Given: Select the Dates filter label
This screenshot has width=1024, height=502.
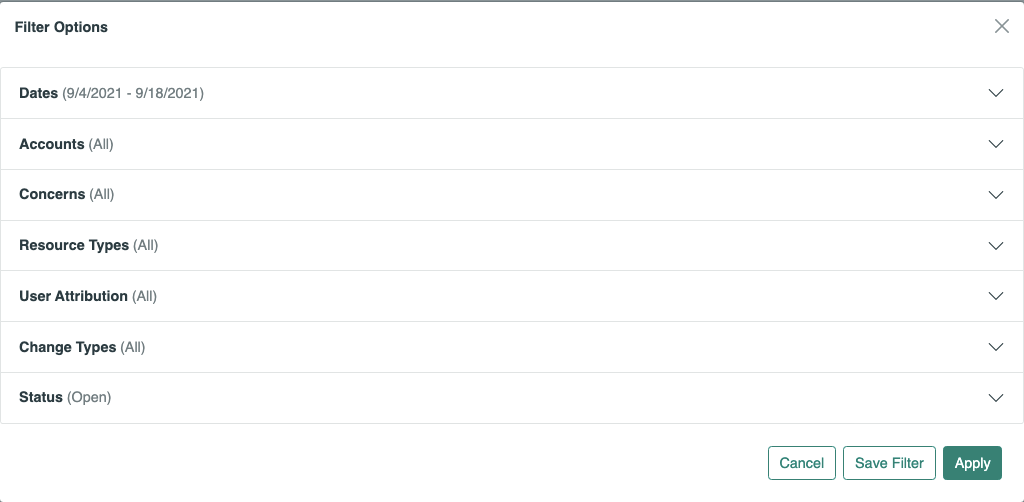Looking at the screenshot, I should click(39, 93).
